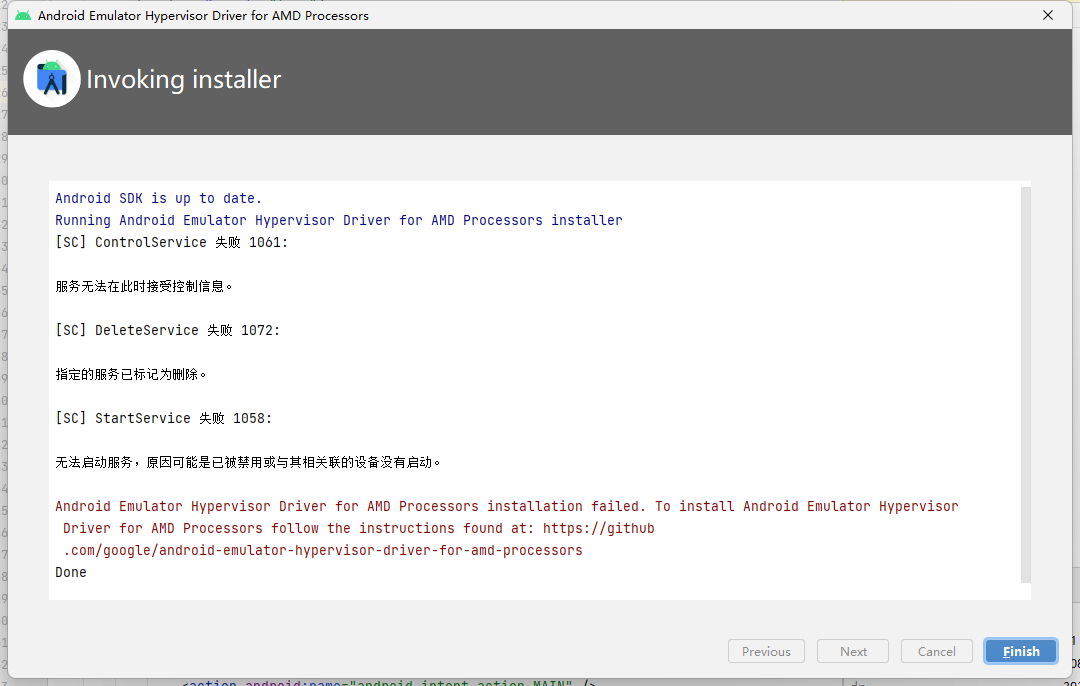Click the installer log vertical scrollbar
The width and height of the screenshot is (1080, 686).
[1025, 386]
